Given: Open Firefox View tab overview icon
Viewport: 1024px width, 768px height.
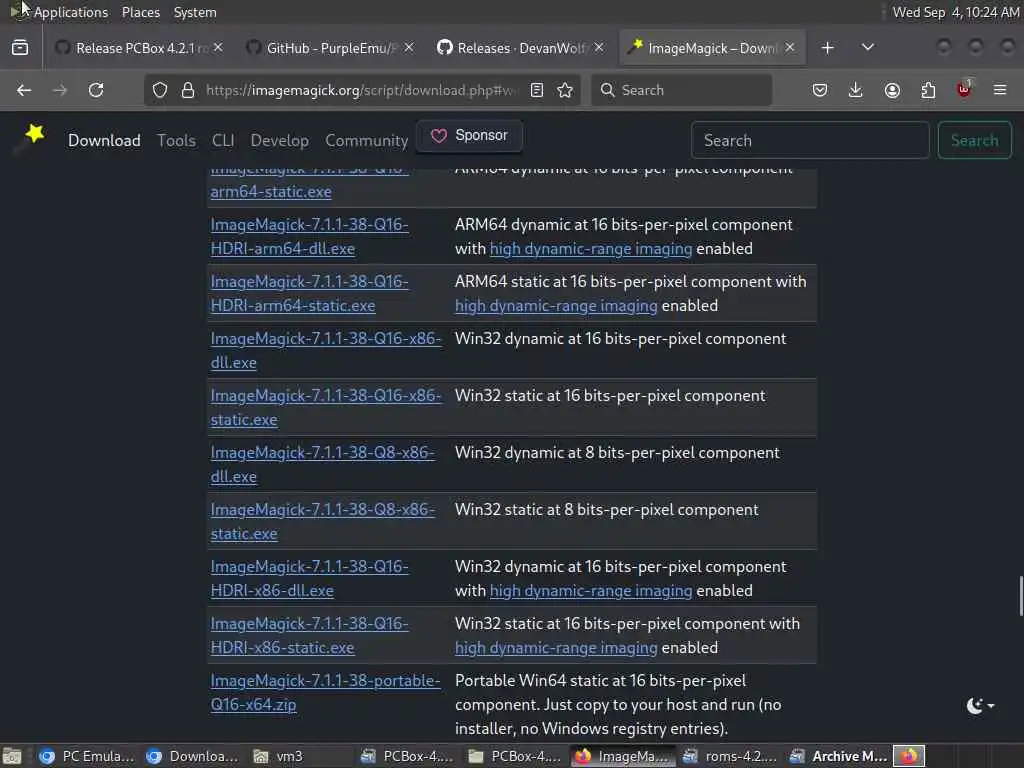Looking at the screenshot, I should coord(20,48).
